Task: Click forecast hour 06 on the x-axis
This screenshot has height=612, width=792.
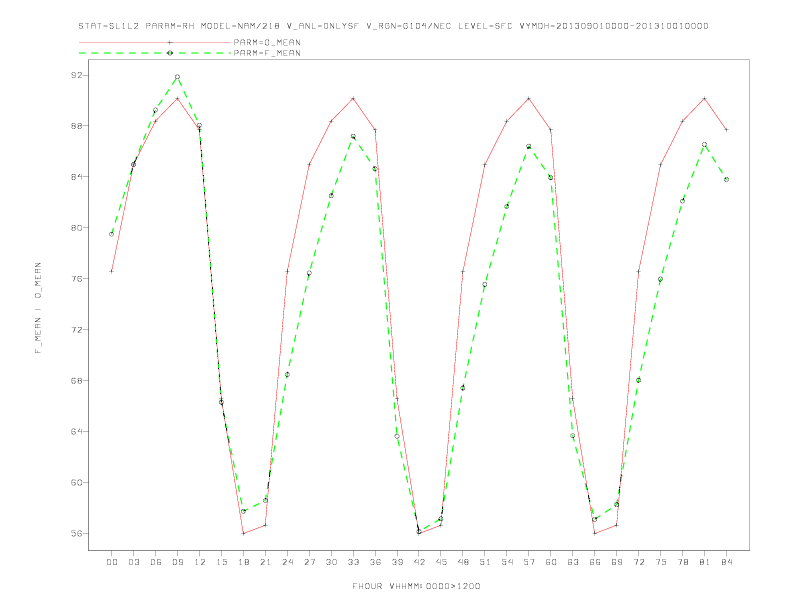Action: (x=156, y=562)
